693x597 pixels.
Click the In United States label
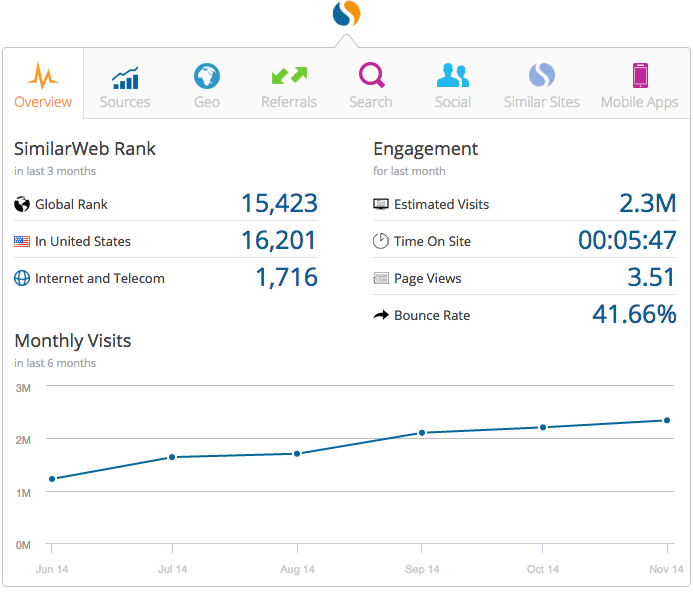(83, 241)
